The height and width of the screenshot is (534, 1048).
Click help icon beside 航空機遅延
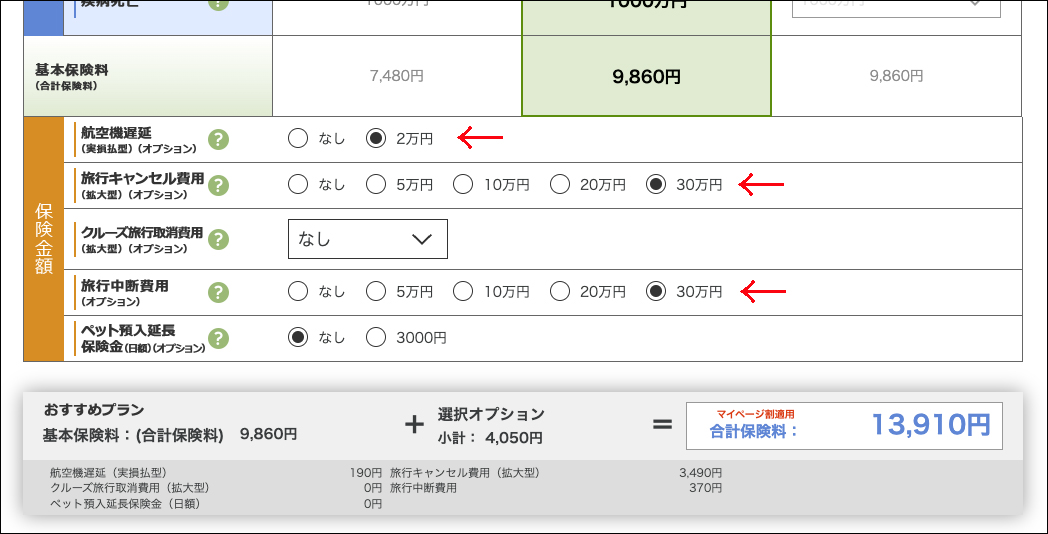point(218,139)
